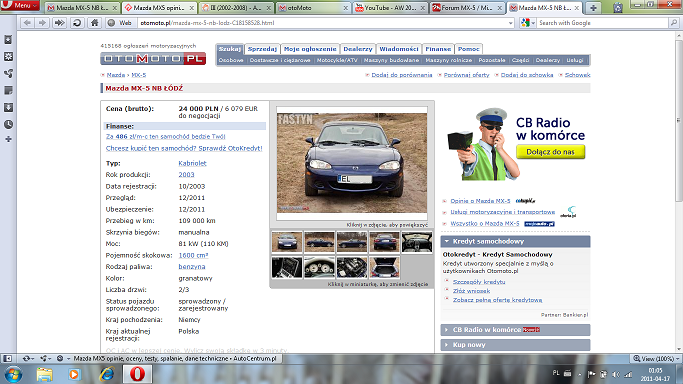The image size is (683, 384).
Task: Switch to the otoMoto tab
Action: click(313, 8)
